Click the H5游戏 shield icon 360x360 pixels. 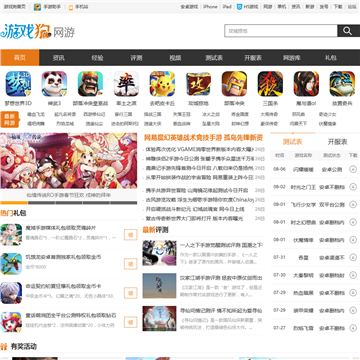pyautogui.click(x=239, y=7)
